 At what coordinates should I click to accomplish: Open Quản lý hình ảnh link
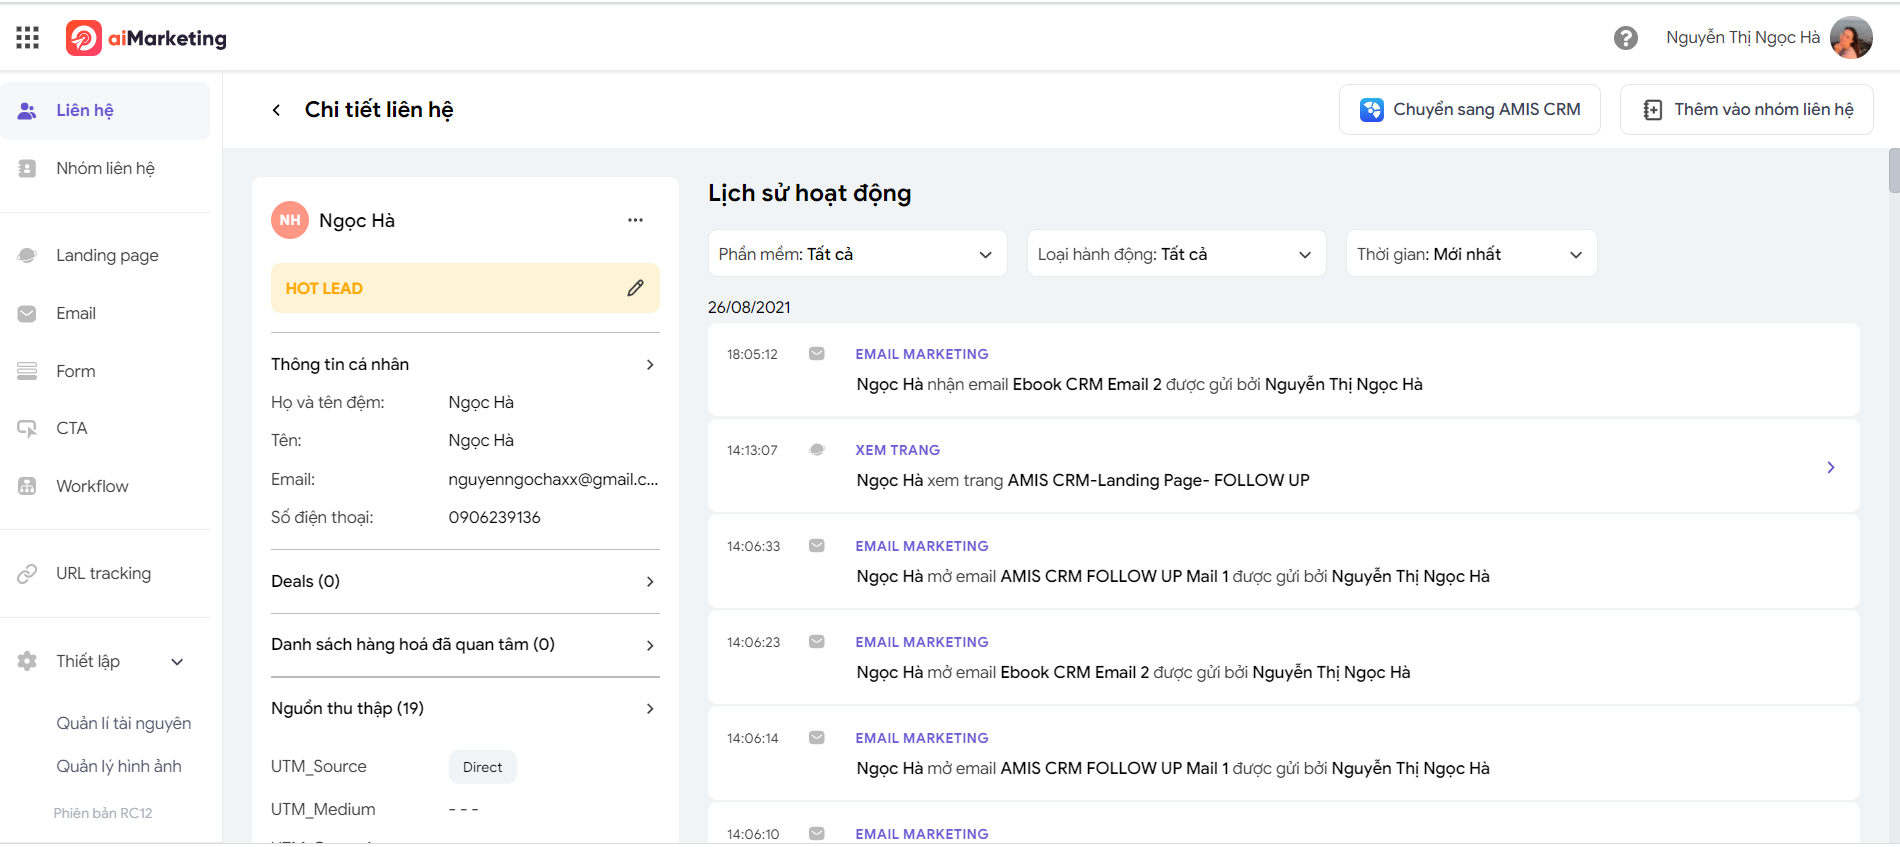[x=119, y=766]
